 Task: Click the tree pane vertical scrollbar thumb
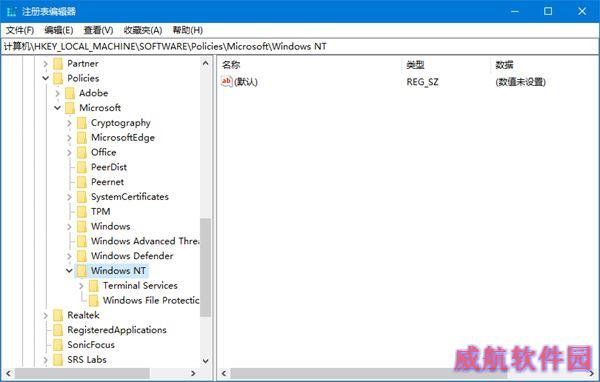[205, 267]
